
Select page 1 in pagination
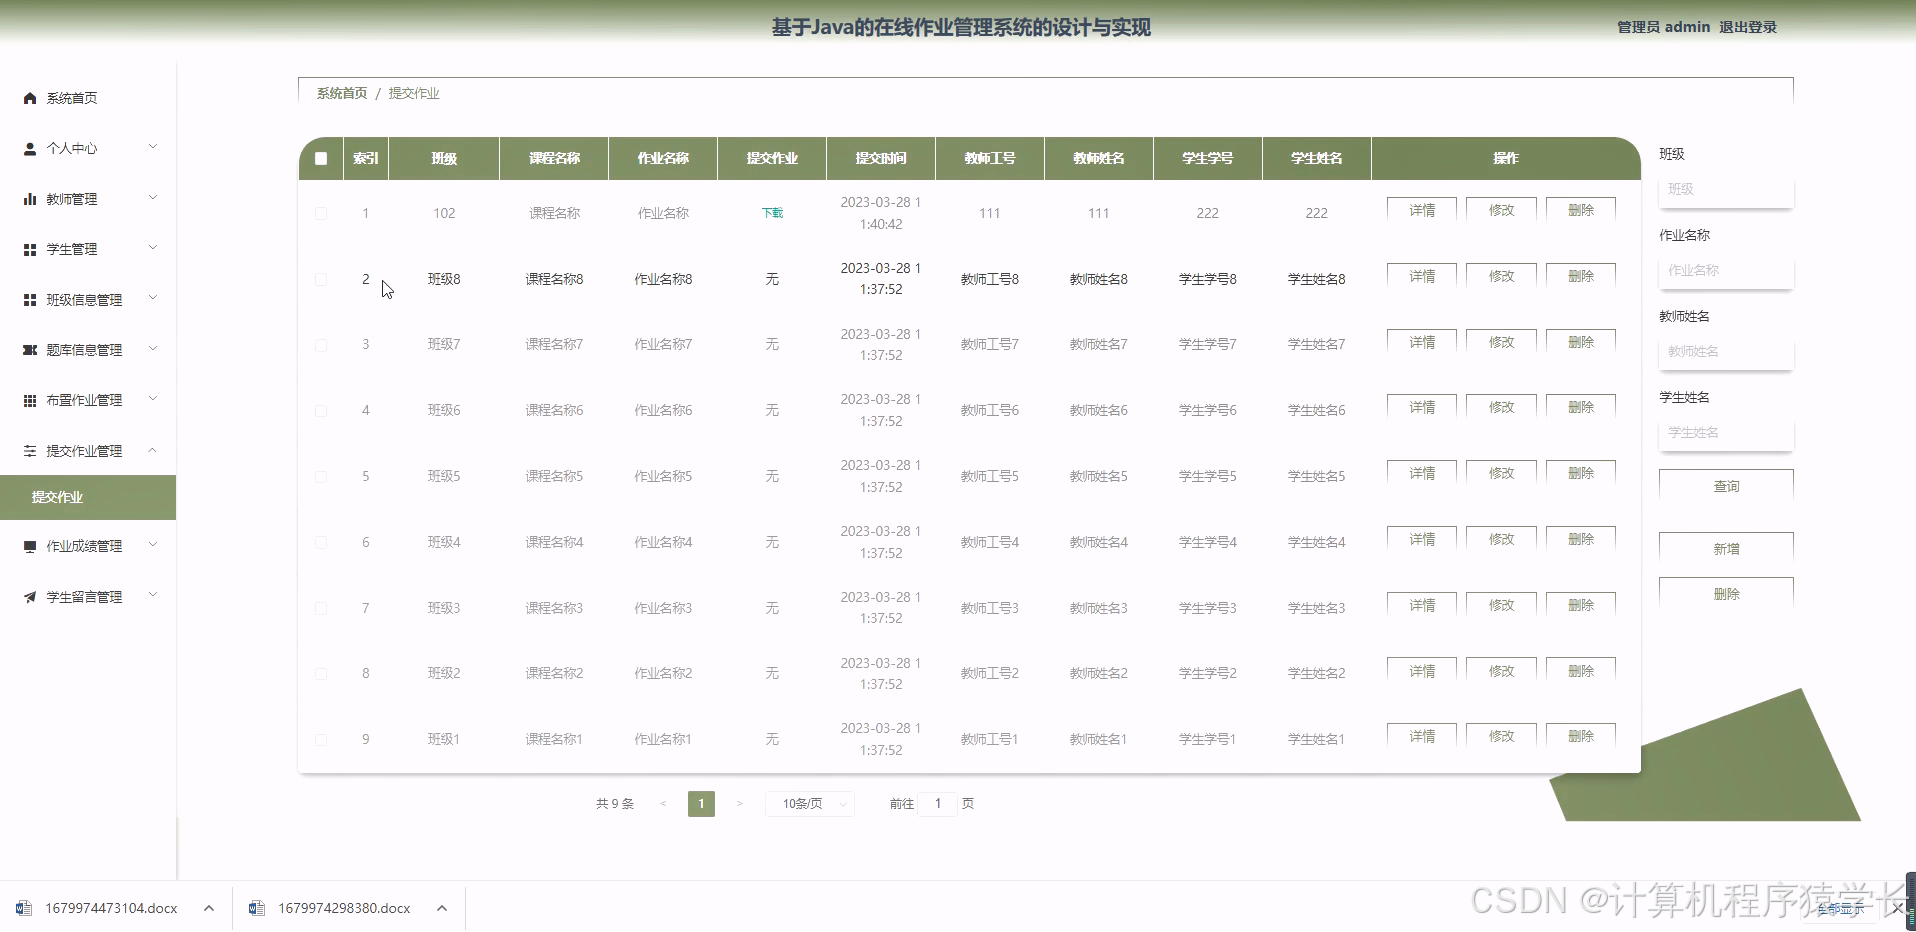click(701, 804)
